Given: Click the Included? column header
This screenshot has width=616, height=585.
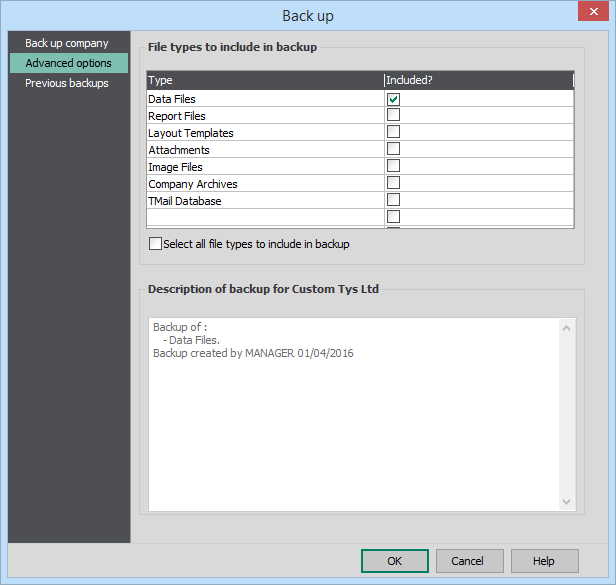Looking at the screenshot, I should point(478,81).
